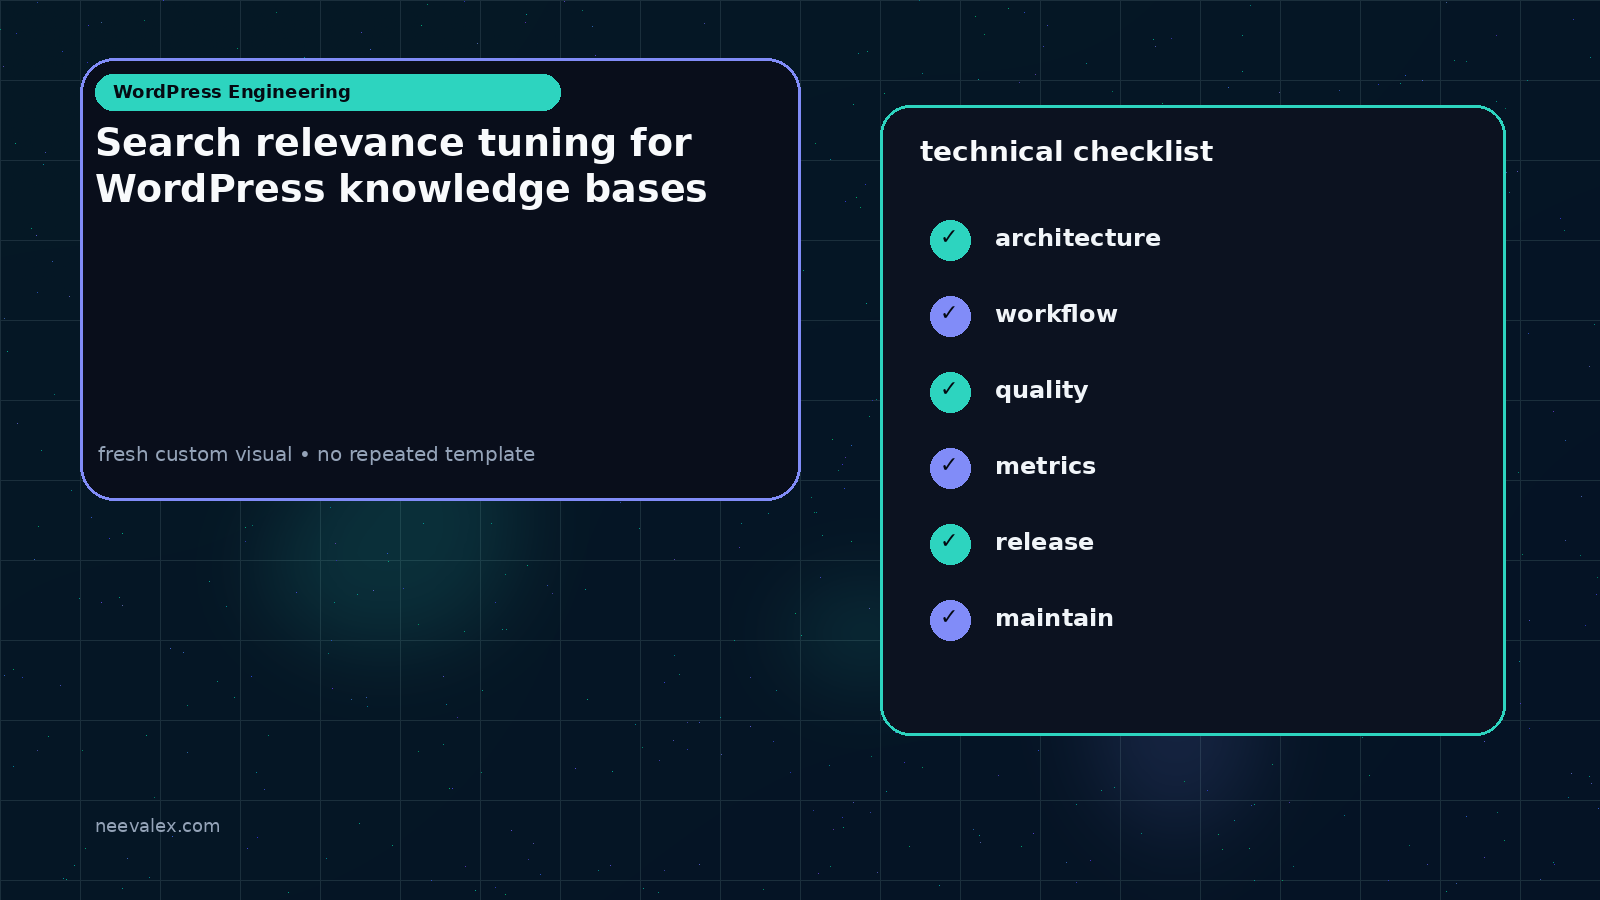1600x900 pixels.
Task: Click the checkmark icon beside maintain
Action: click(x=950, y=620)
